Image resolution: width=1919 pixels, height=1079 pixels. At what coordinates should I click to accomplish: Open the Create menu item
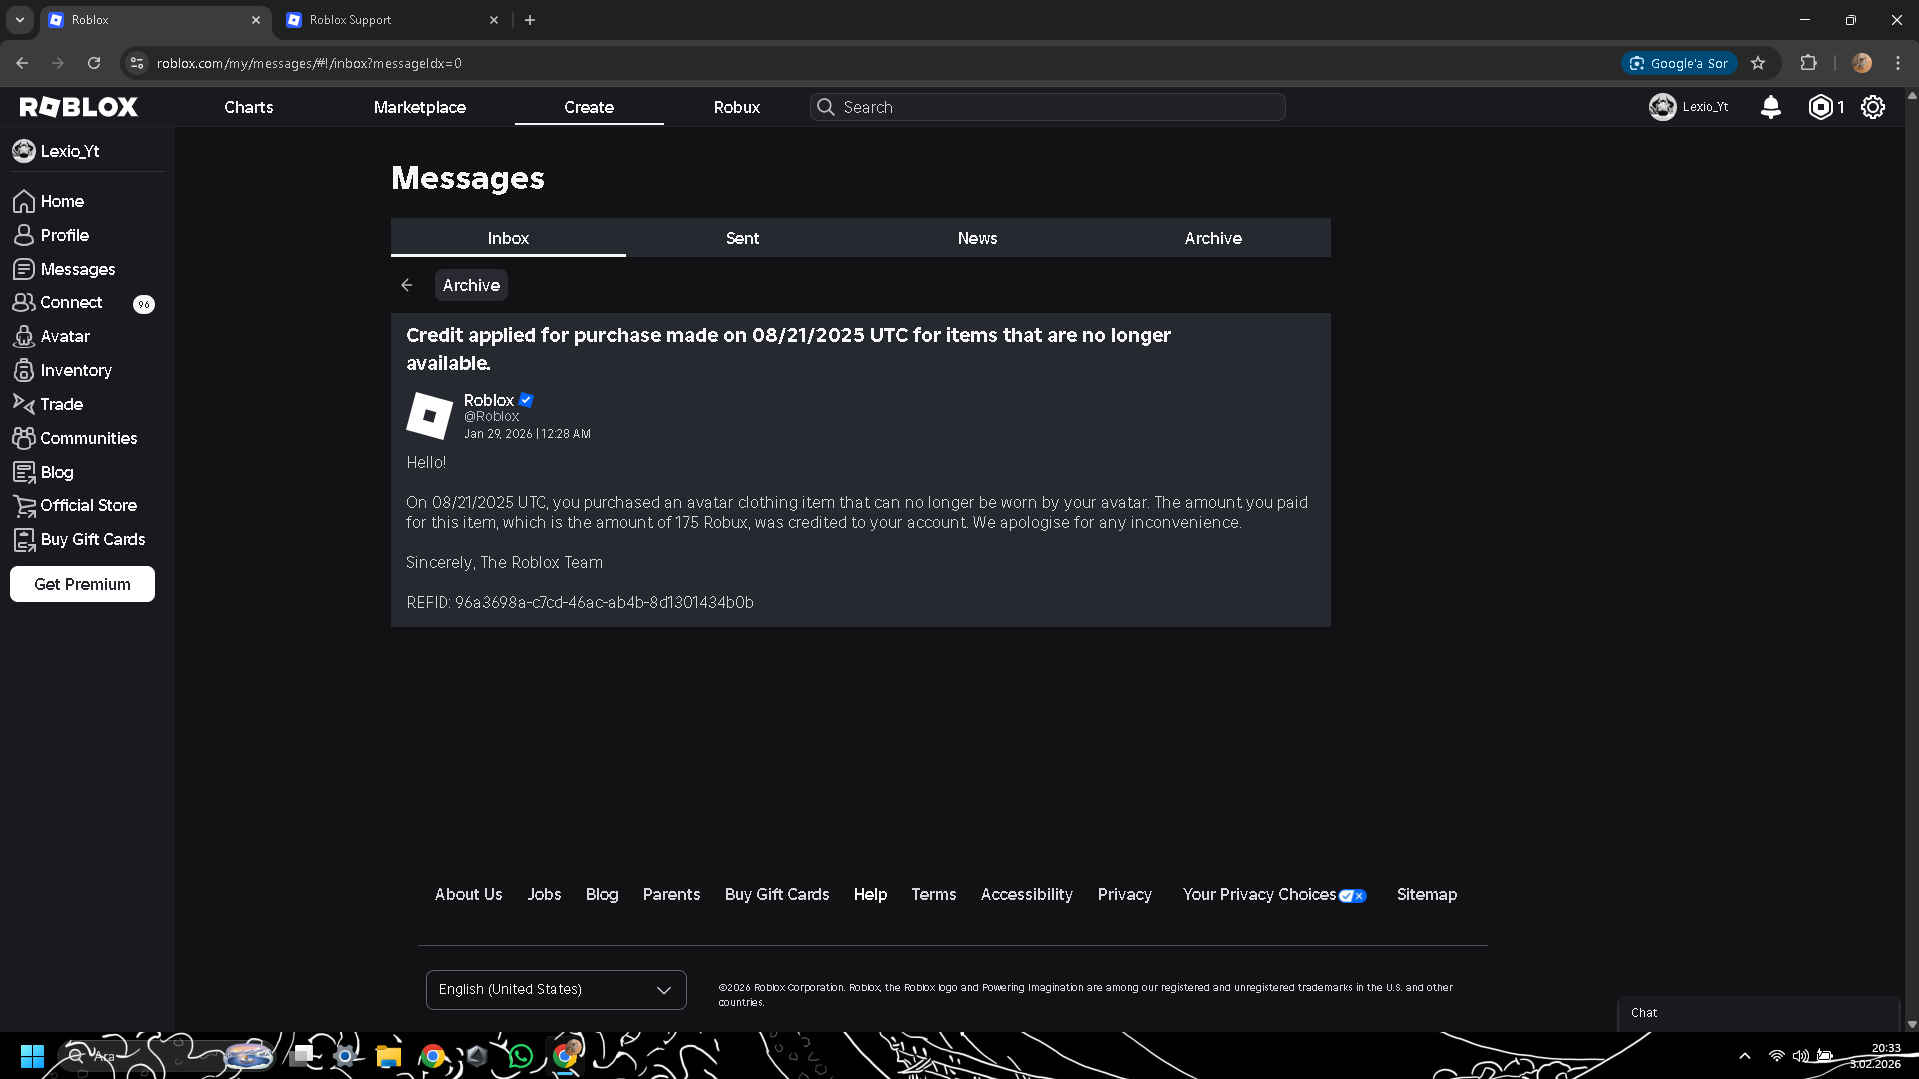pyautogui.click(x=589, y=107)
